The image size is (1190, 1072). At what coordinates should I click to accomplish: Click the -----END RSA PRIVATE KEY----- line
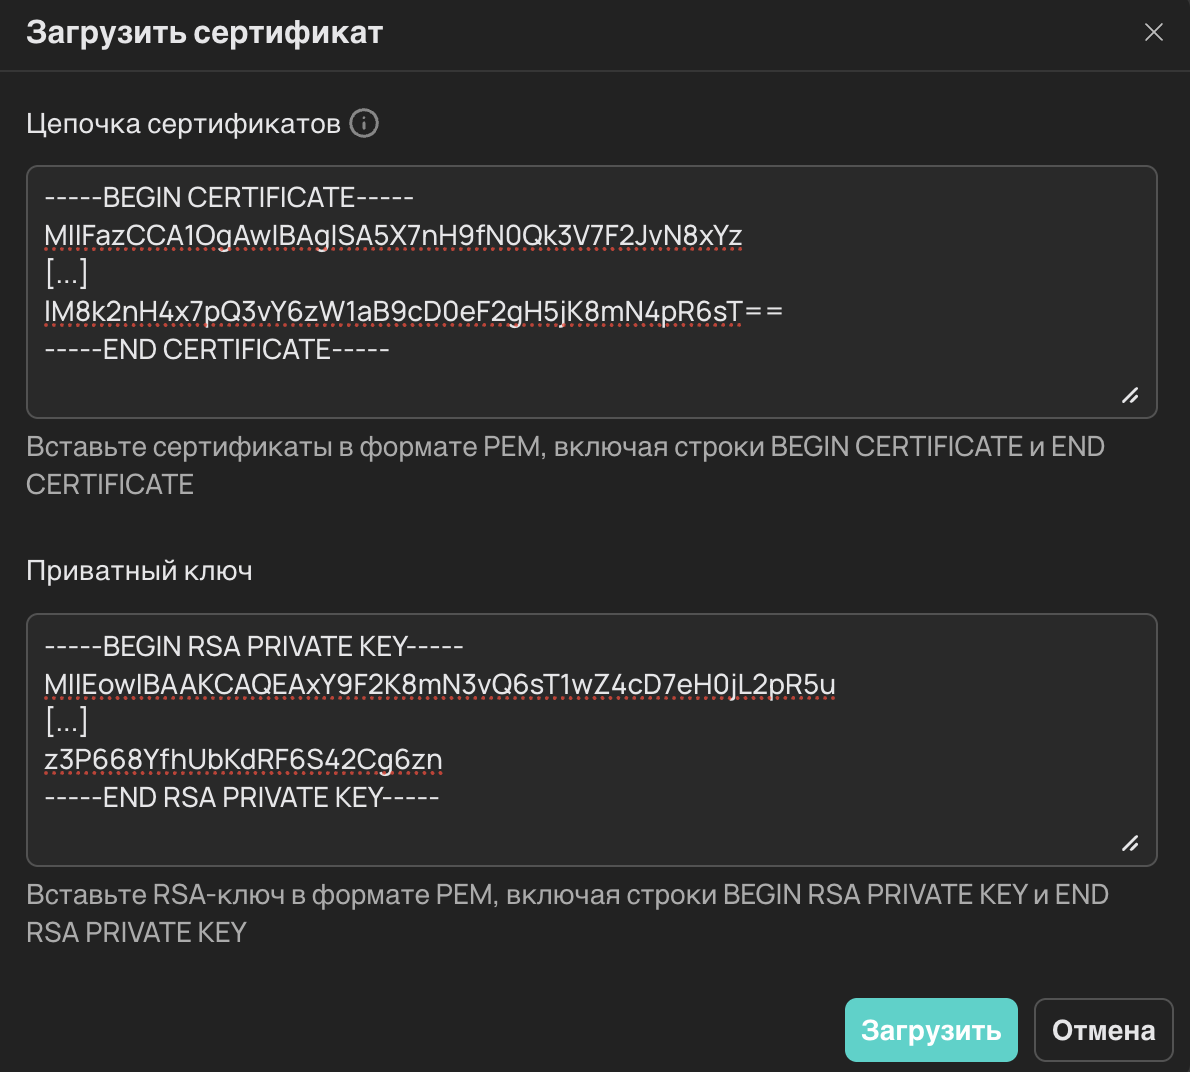(241, 798)
